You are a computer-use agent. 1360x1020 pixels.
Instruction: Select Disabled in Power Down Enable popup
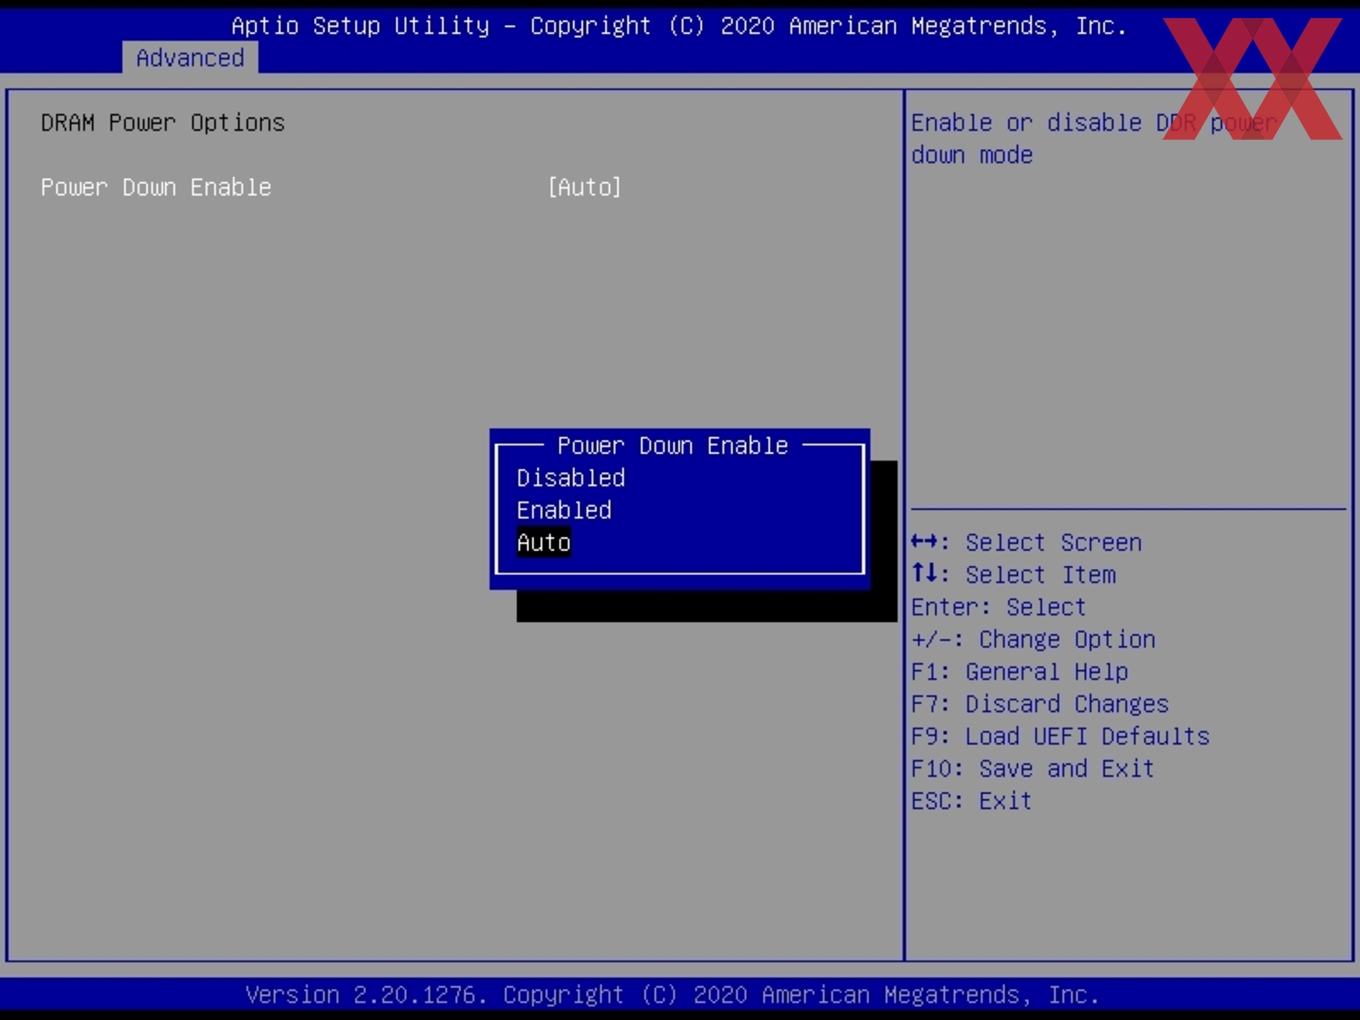coord(571,478)
